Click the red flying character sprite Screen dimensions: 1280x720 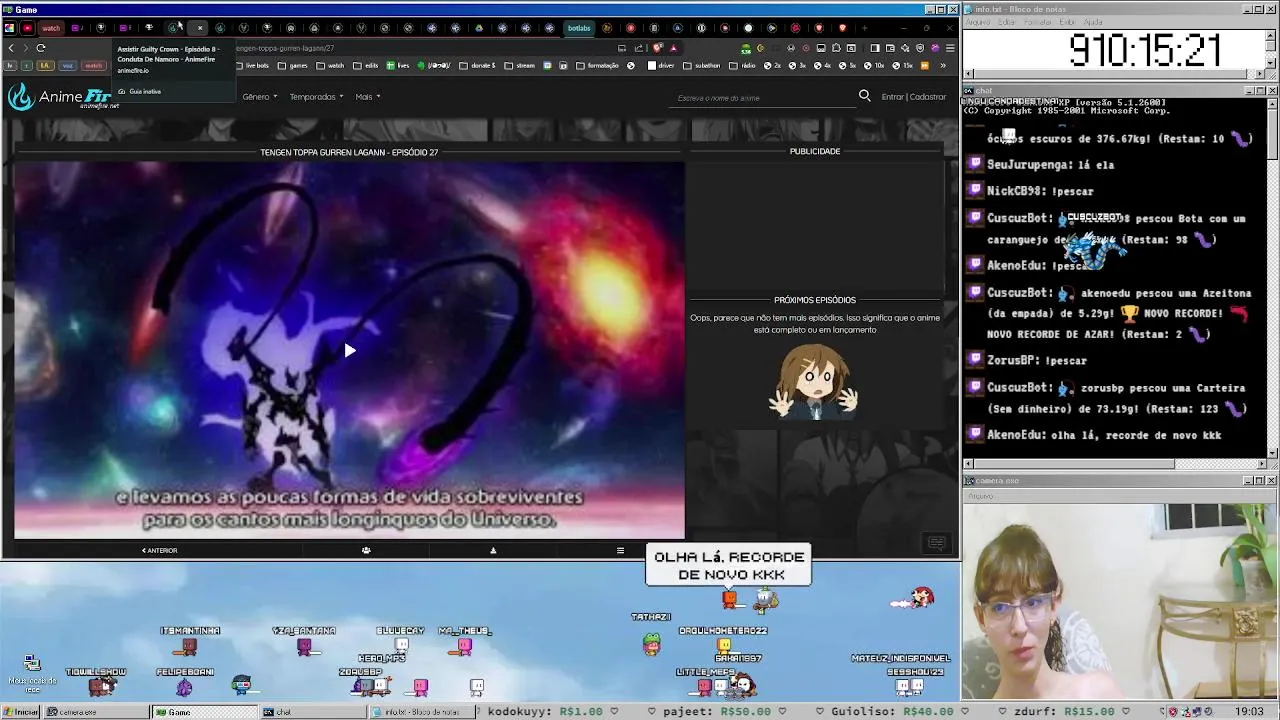click(920, 597)
